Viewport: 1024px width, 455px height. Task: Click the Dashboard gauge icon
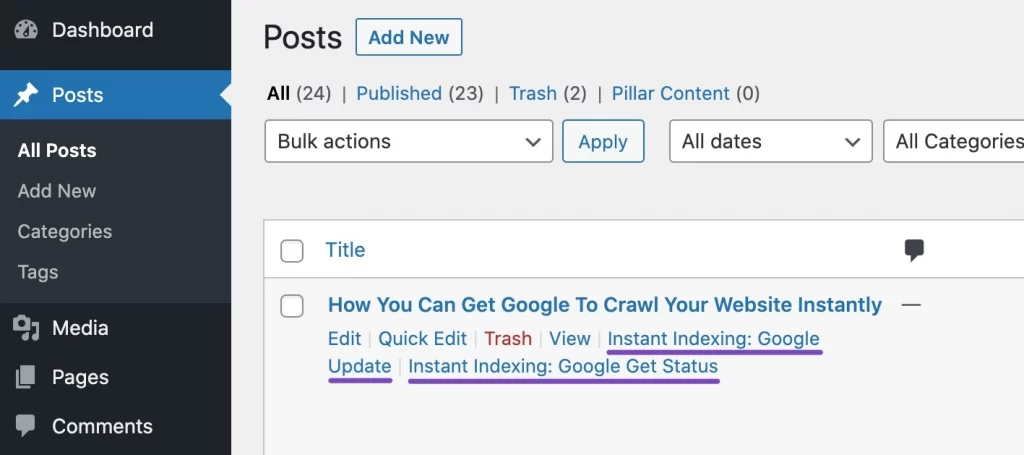26,30
